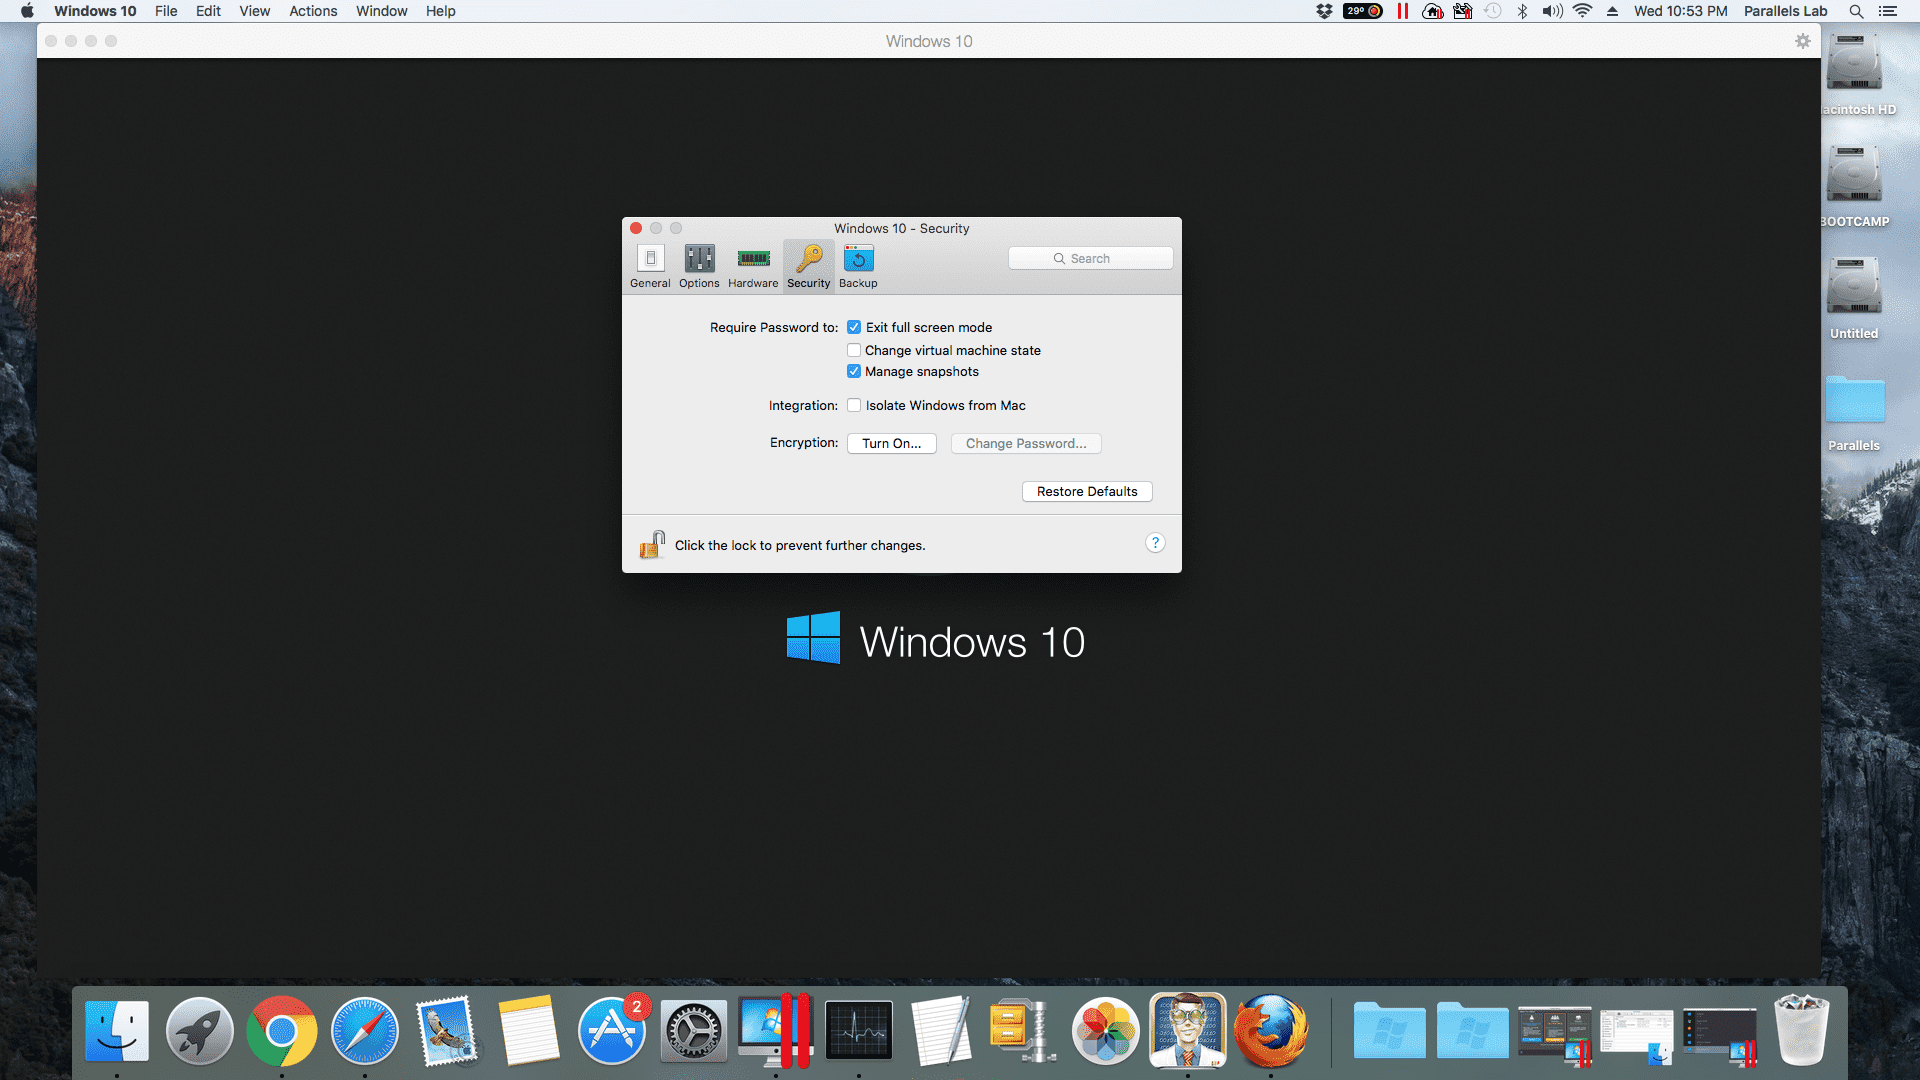Open the archive utility zipper icon in Dock
The height and width of the screenshot is (1080, 1920).
click(1022, 1030)
